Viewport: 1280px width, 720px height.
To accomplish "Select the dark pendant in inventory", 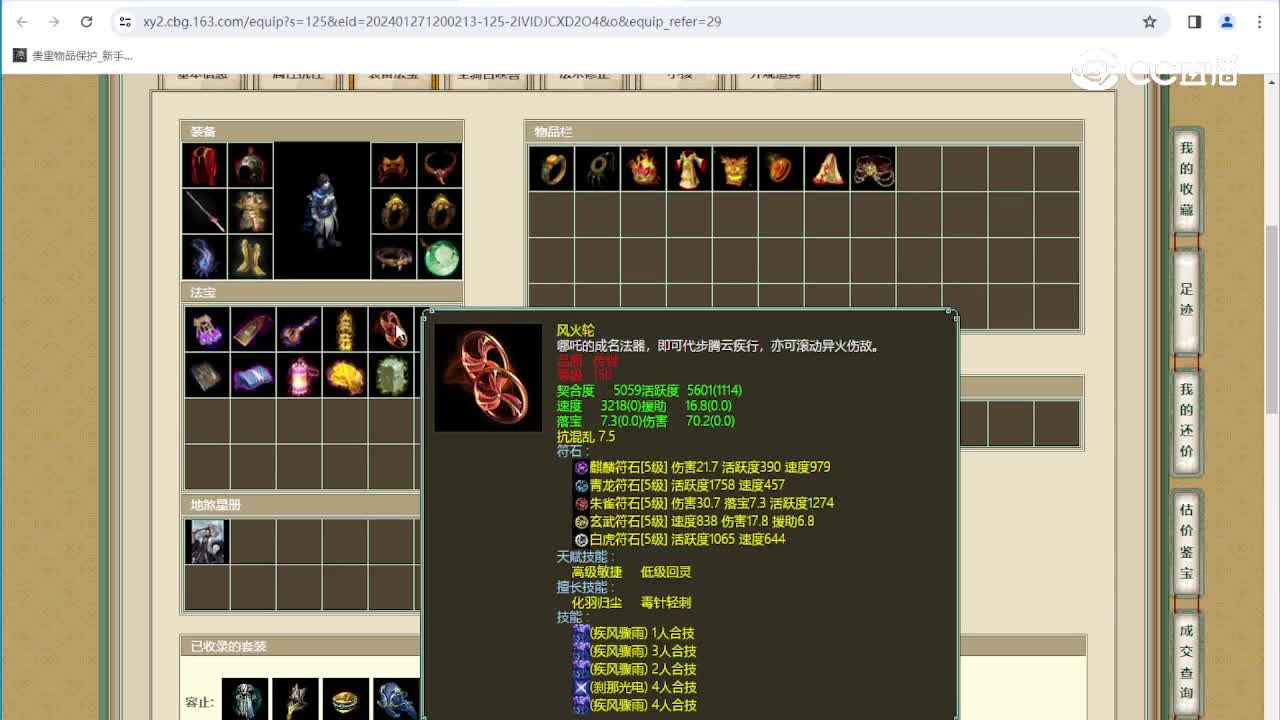I will (597, 168).
